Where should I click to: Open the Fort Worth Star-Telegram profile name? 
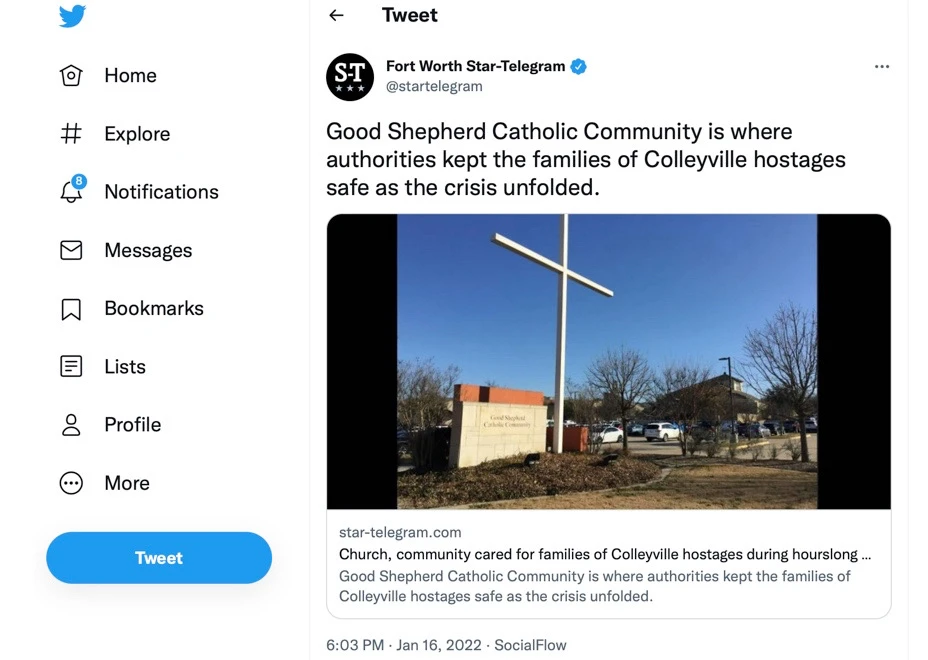point(475,66)
